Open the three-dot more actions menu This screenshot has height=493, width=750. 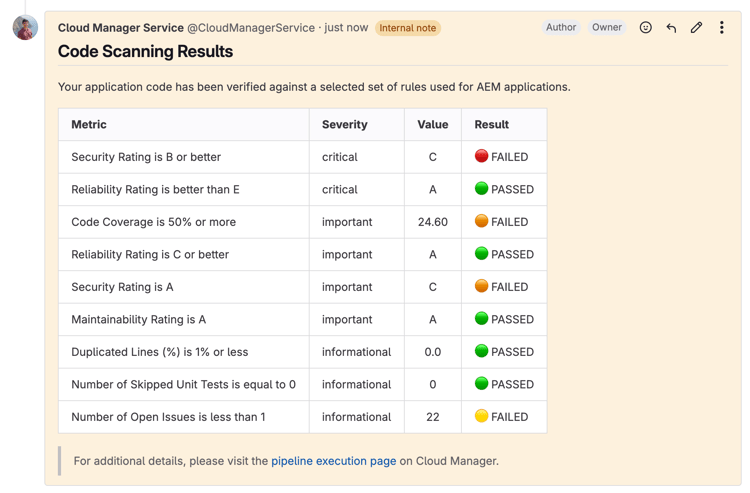click(721, 28)
